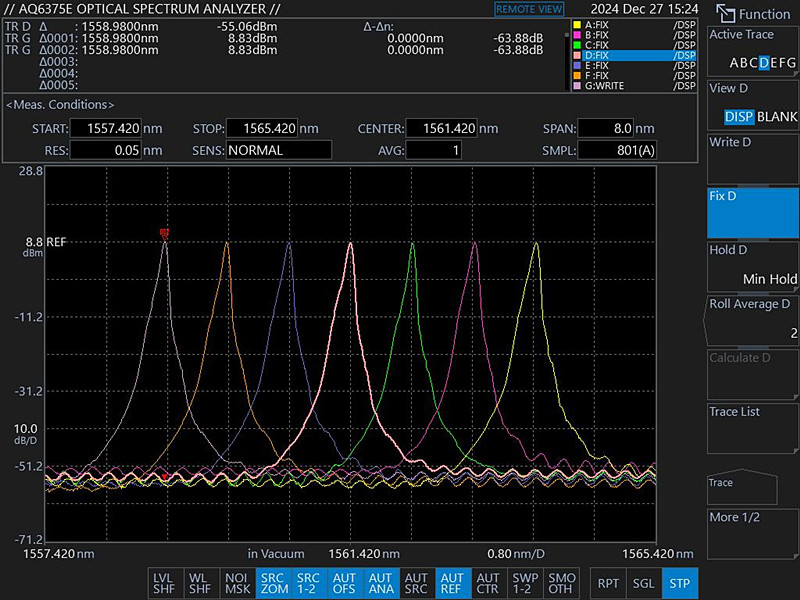
Task: Toggle SMO OTH indicator
Action: tap(561, 583)
